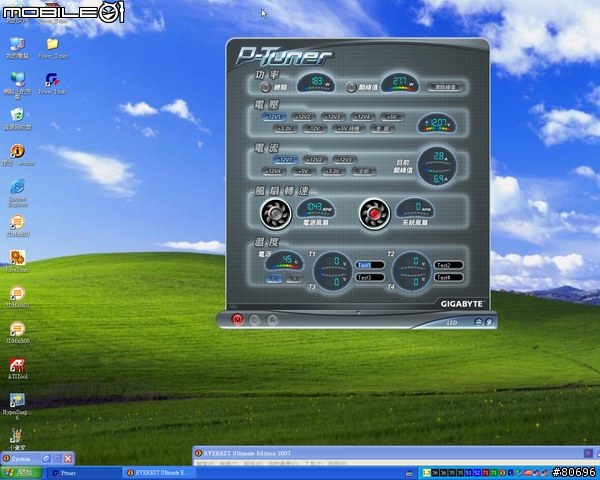Click the Test4 sensor name field

[448, 277]
